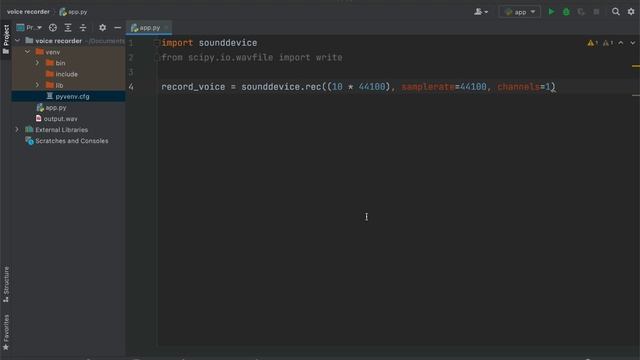Viewport: 640px width, 360px height.
Task: Click the weak warning indicator icon
Action: point(608,43)
